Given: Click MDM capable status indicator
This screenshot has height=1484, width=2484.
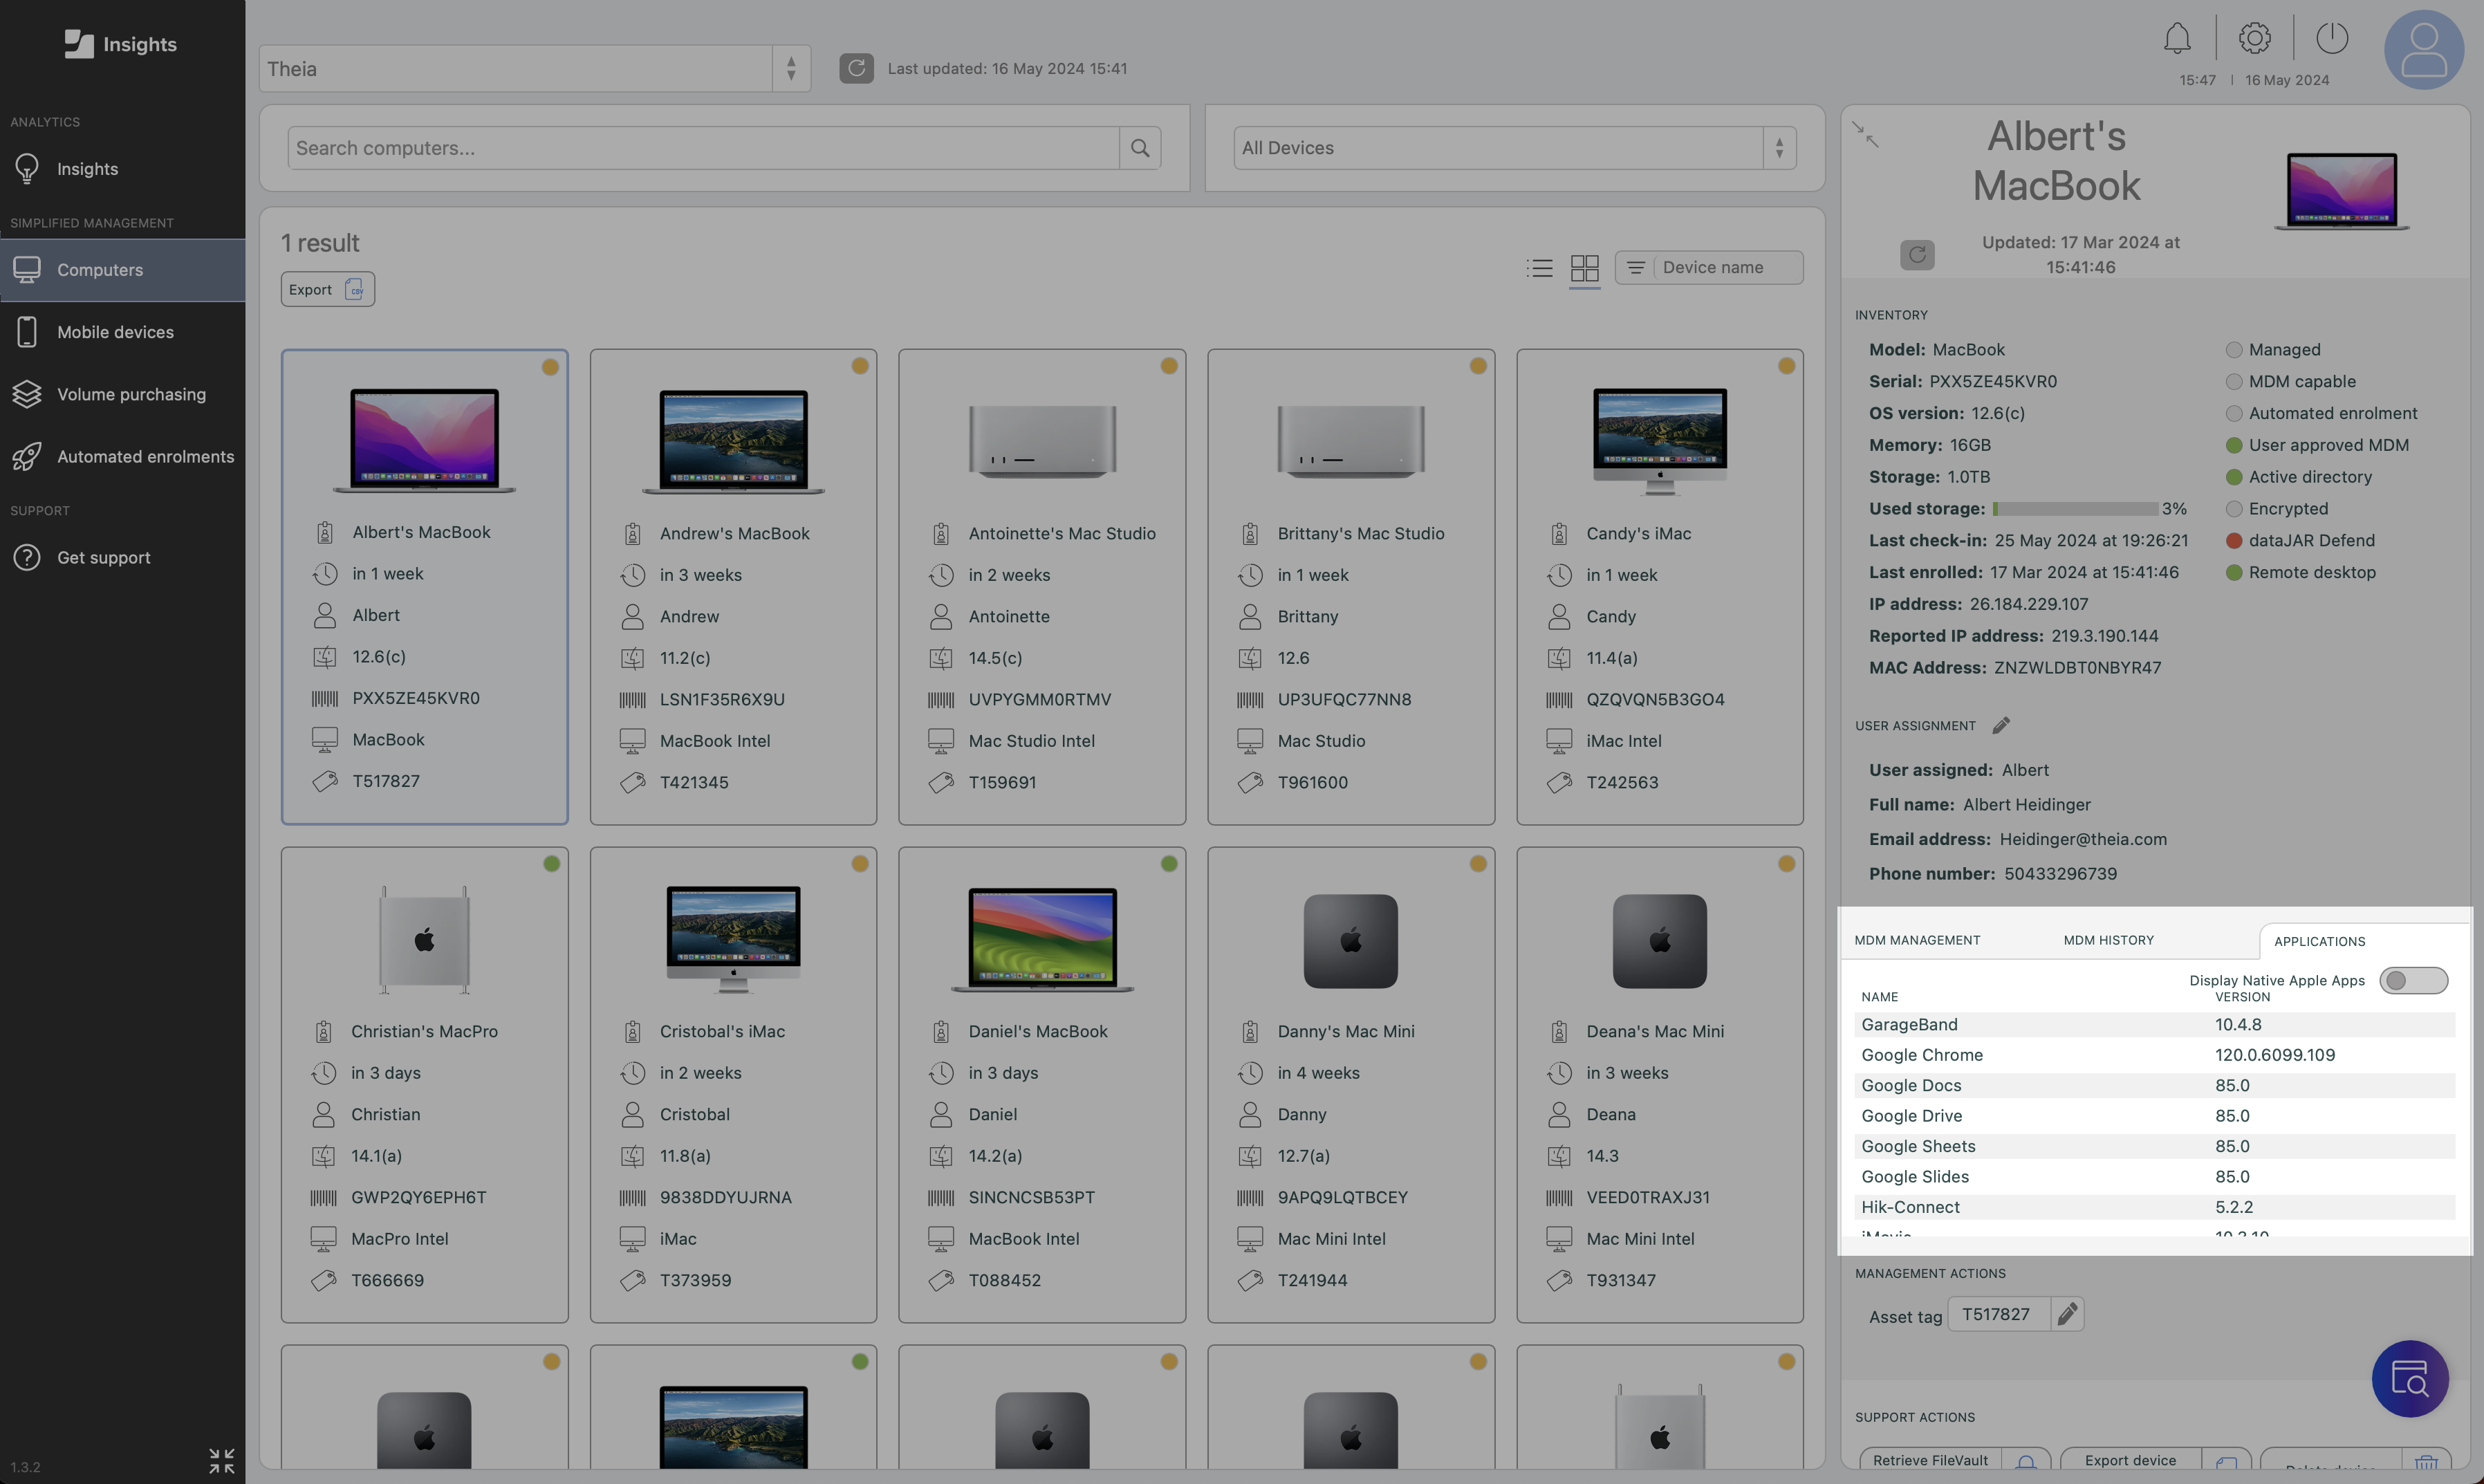Looking at the screenshot, I should point(2234,382).
